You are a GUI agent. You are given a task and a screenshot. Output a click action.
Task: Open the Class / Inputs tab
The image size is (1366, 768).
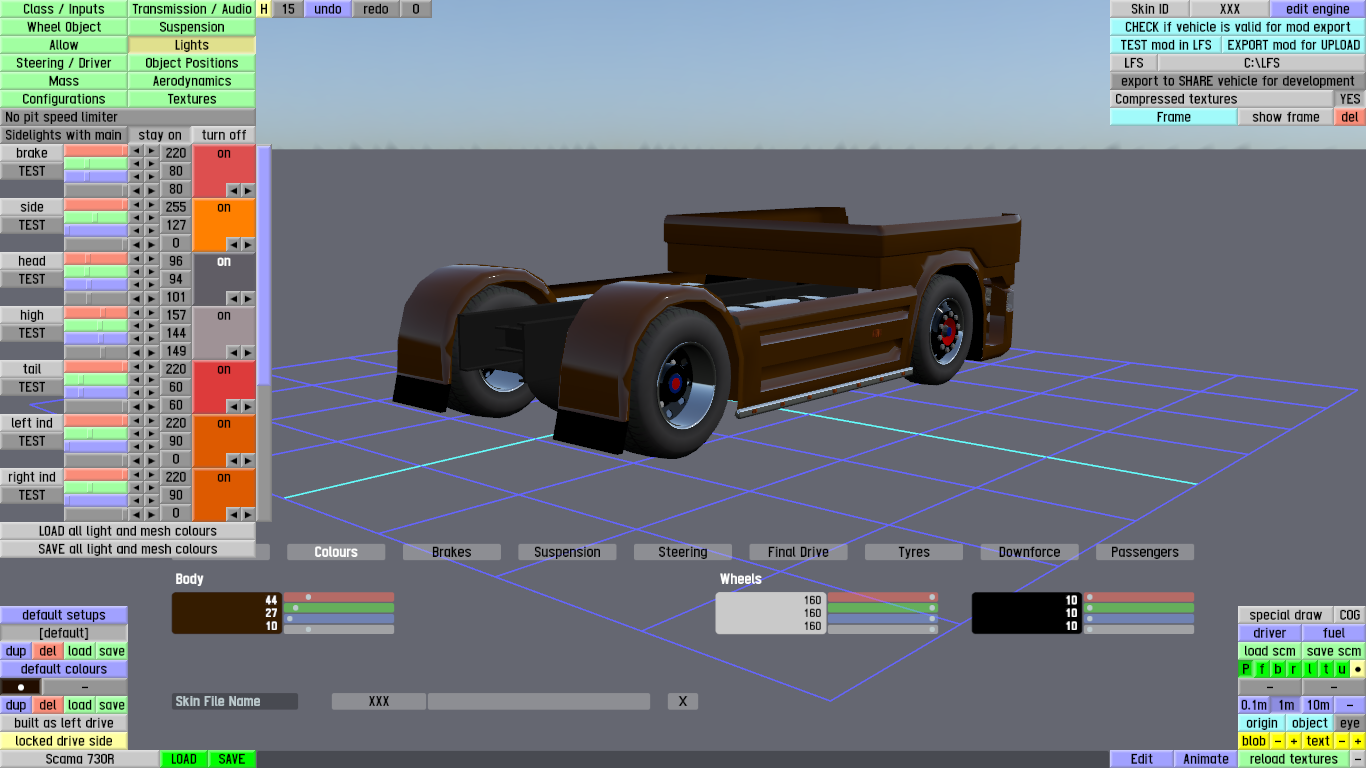point(64,9)
